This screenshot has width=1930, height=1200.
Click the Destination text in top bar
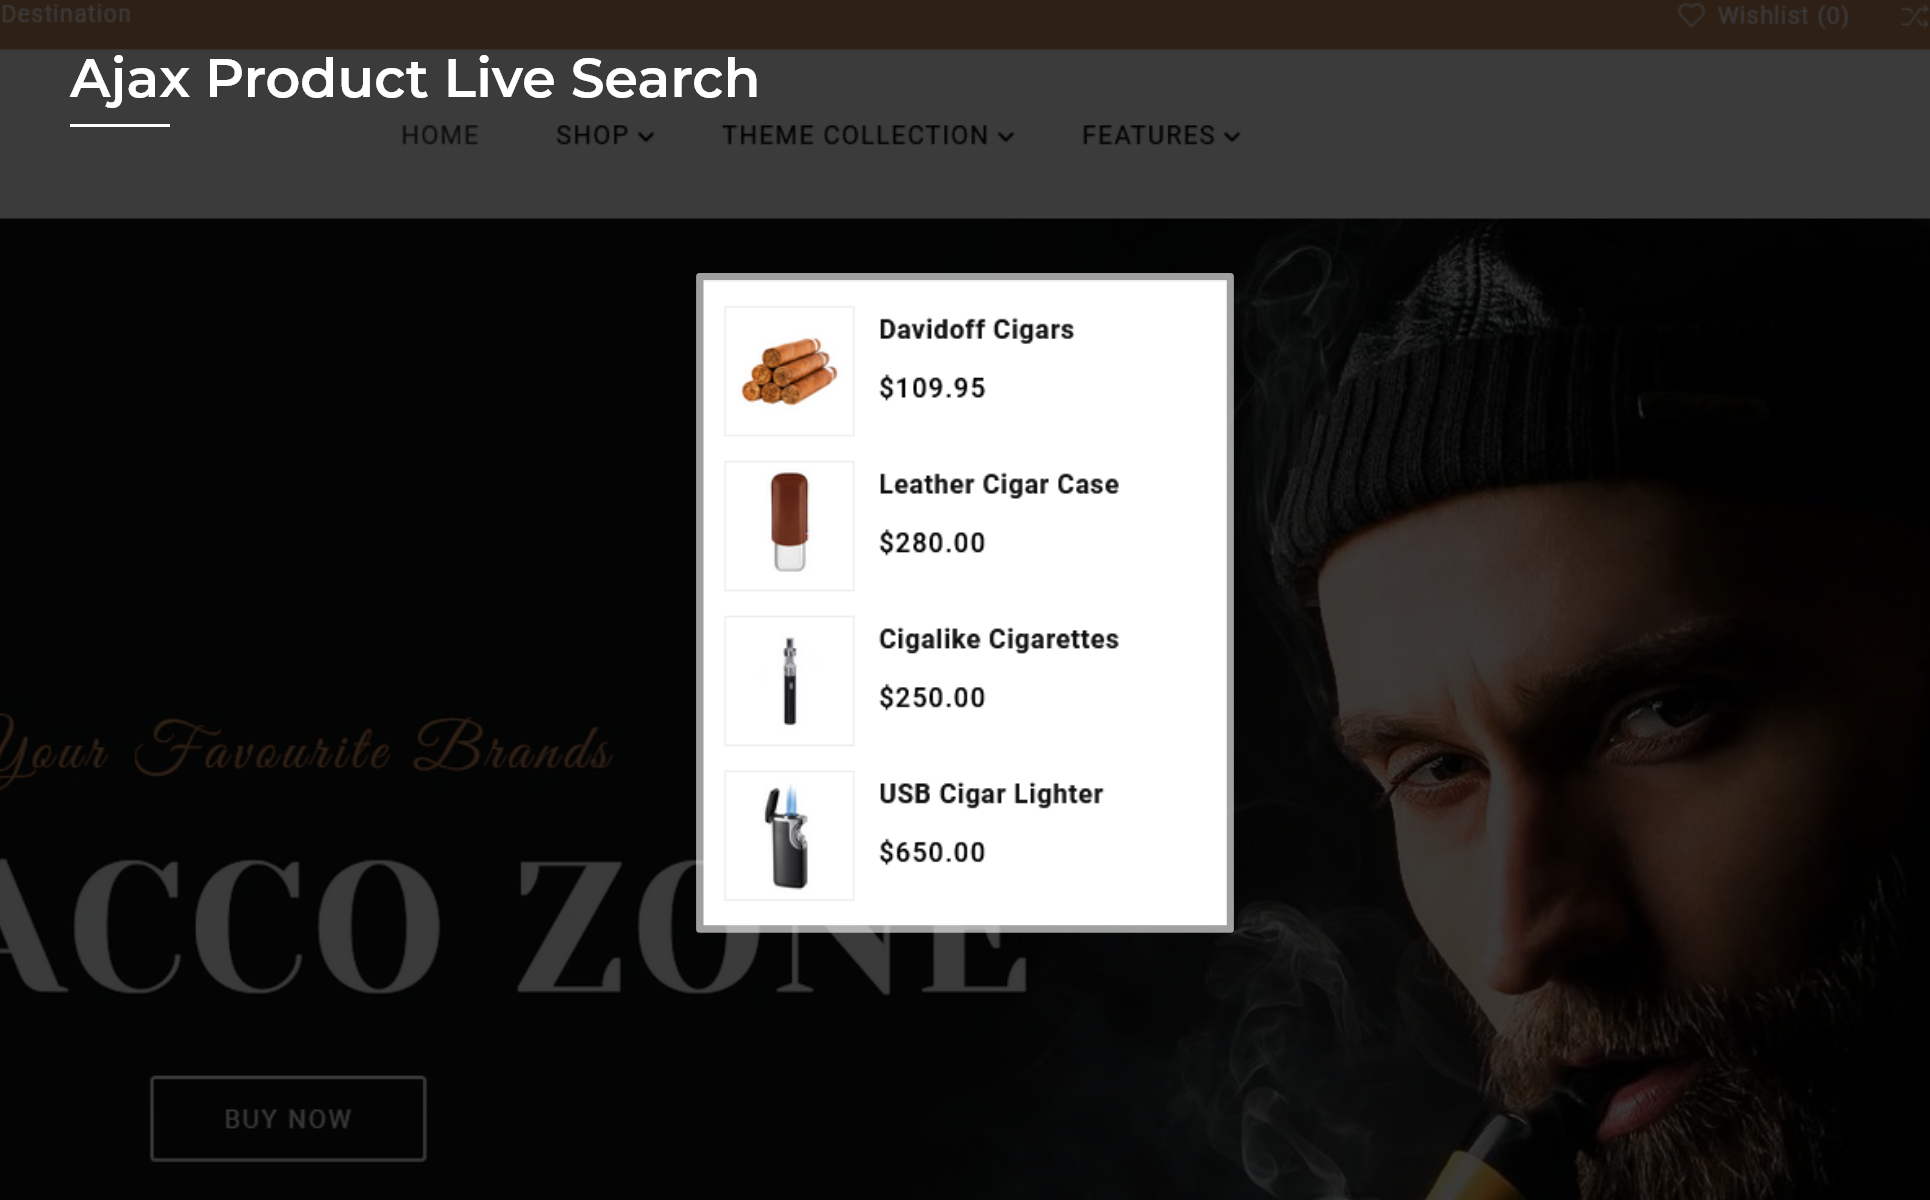65,14
